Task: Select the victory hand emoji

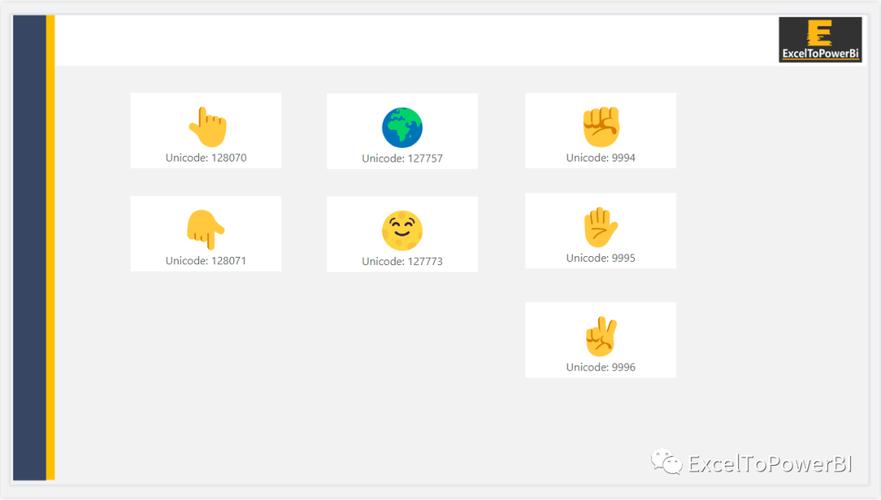Action: [x=601, y=337]
